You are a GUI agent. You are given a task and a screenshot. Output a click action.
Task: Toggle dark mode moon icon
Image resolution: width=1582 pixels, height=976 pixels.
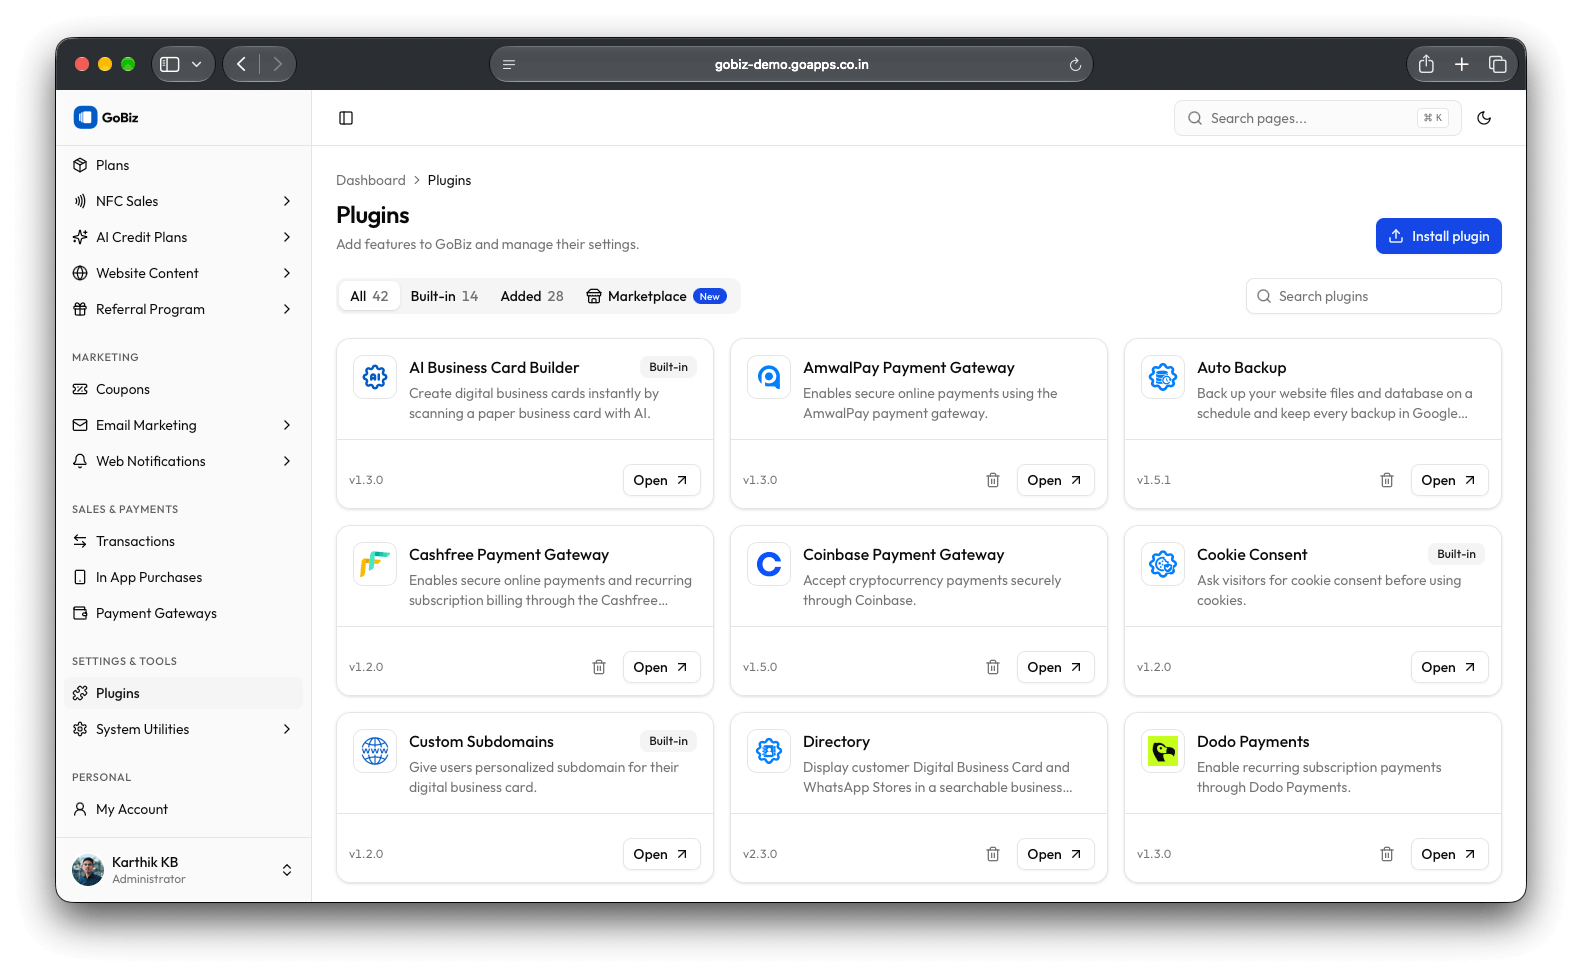(x=1484, y=118)
